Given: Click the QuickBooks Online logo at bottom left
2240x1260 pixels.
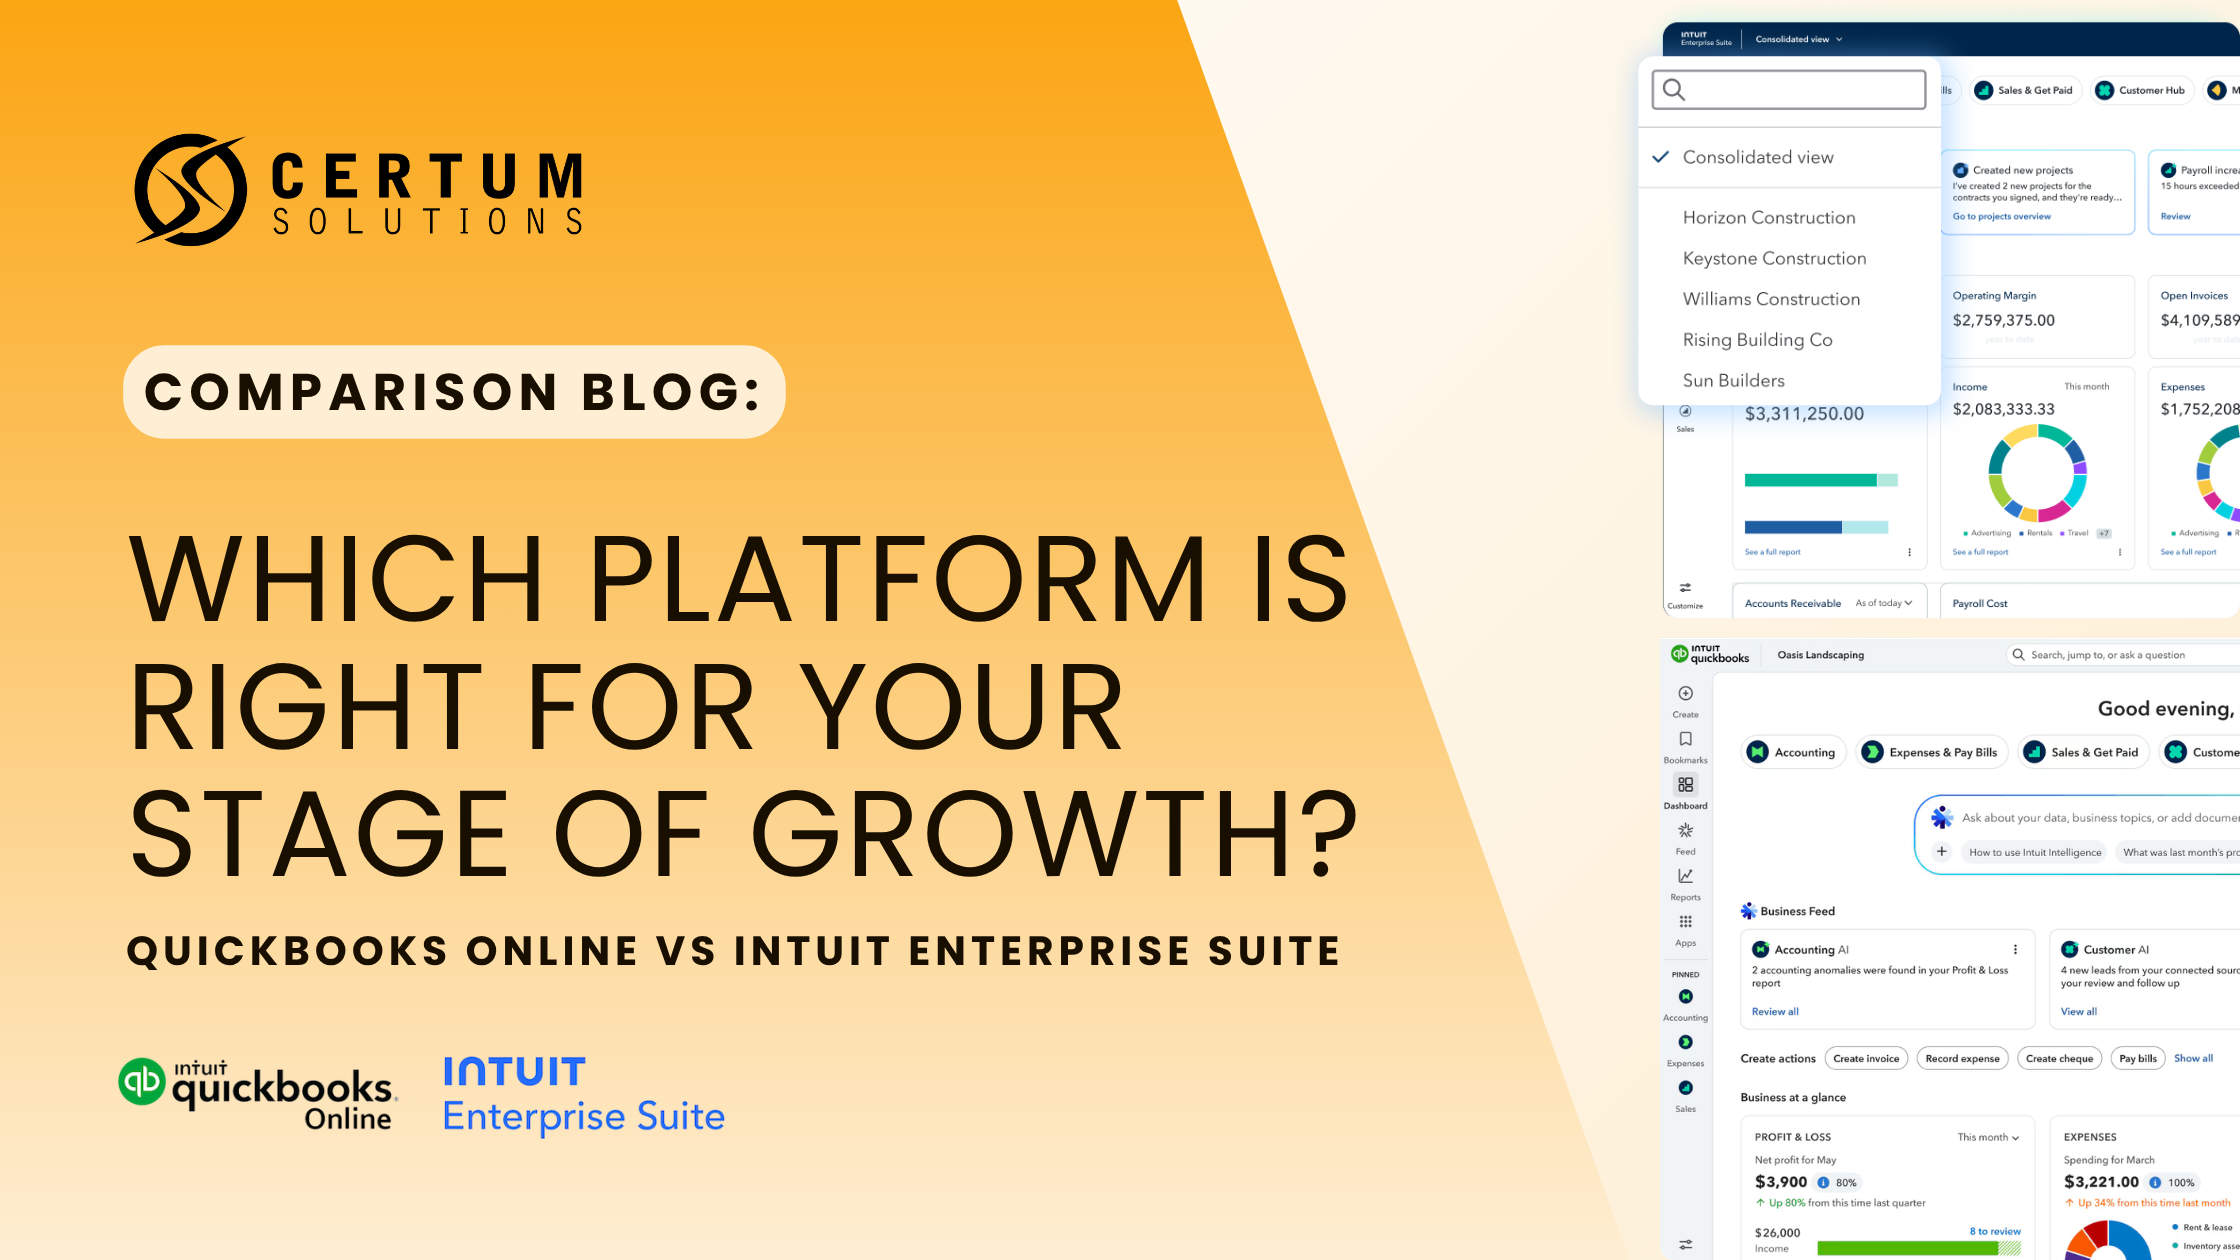Looking at the screenshot, I should pos(258,1094).
